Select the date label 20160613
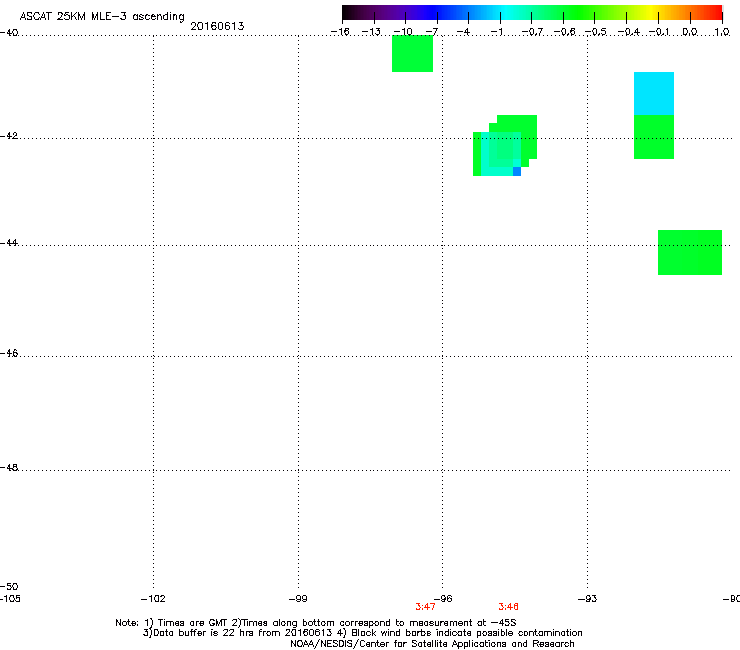This screenshot has height=650, width=740. (217, 26)
